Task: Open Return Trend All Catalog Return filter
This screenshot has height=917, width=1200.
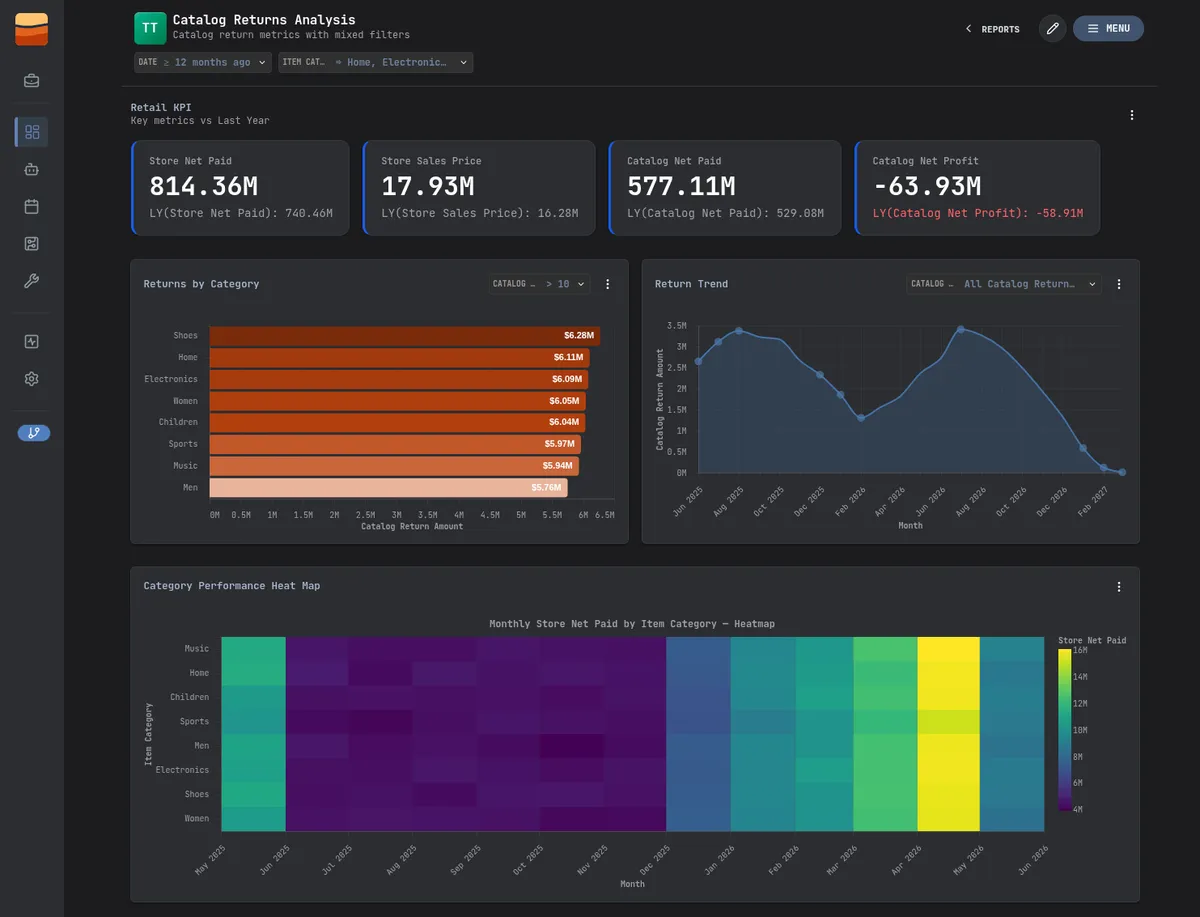Action: tap(1004, 284)
